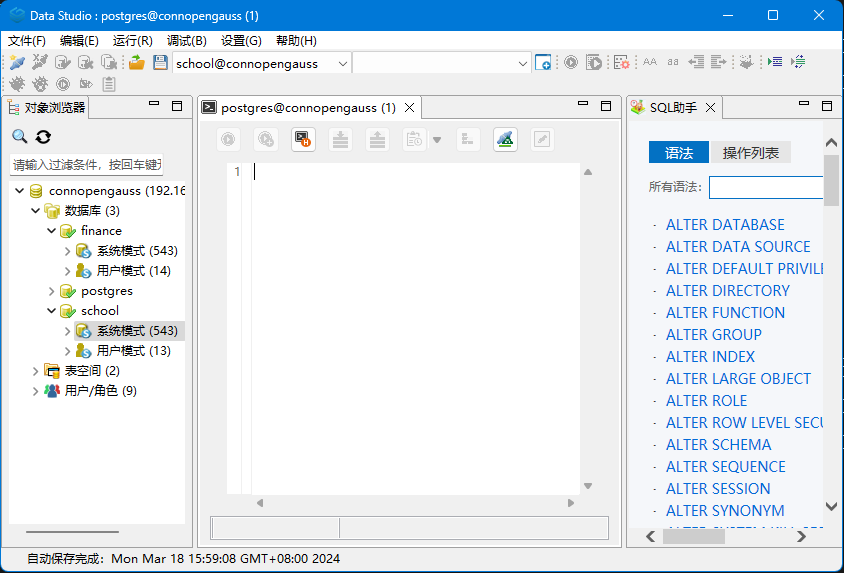Select 系统模式 (543) under school

pos(129,331)
